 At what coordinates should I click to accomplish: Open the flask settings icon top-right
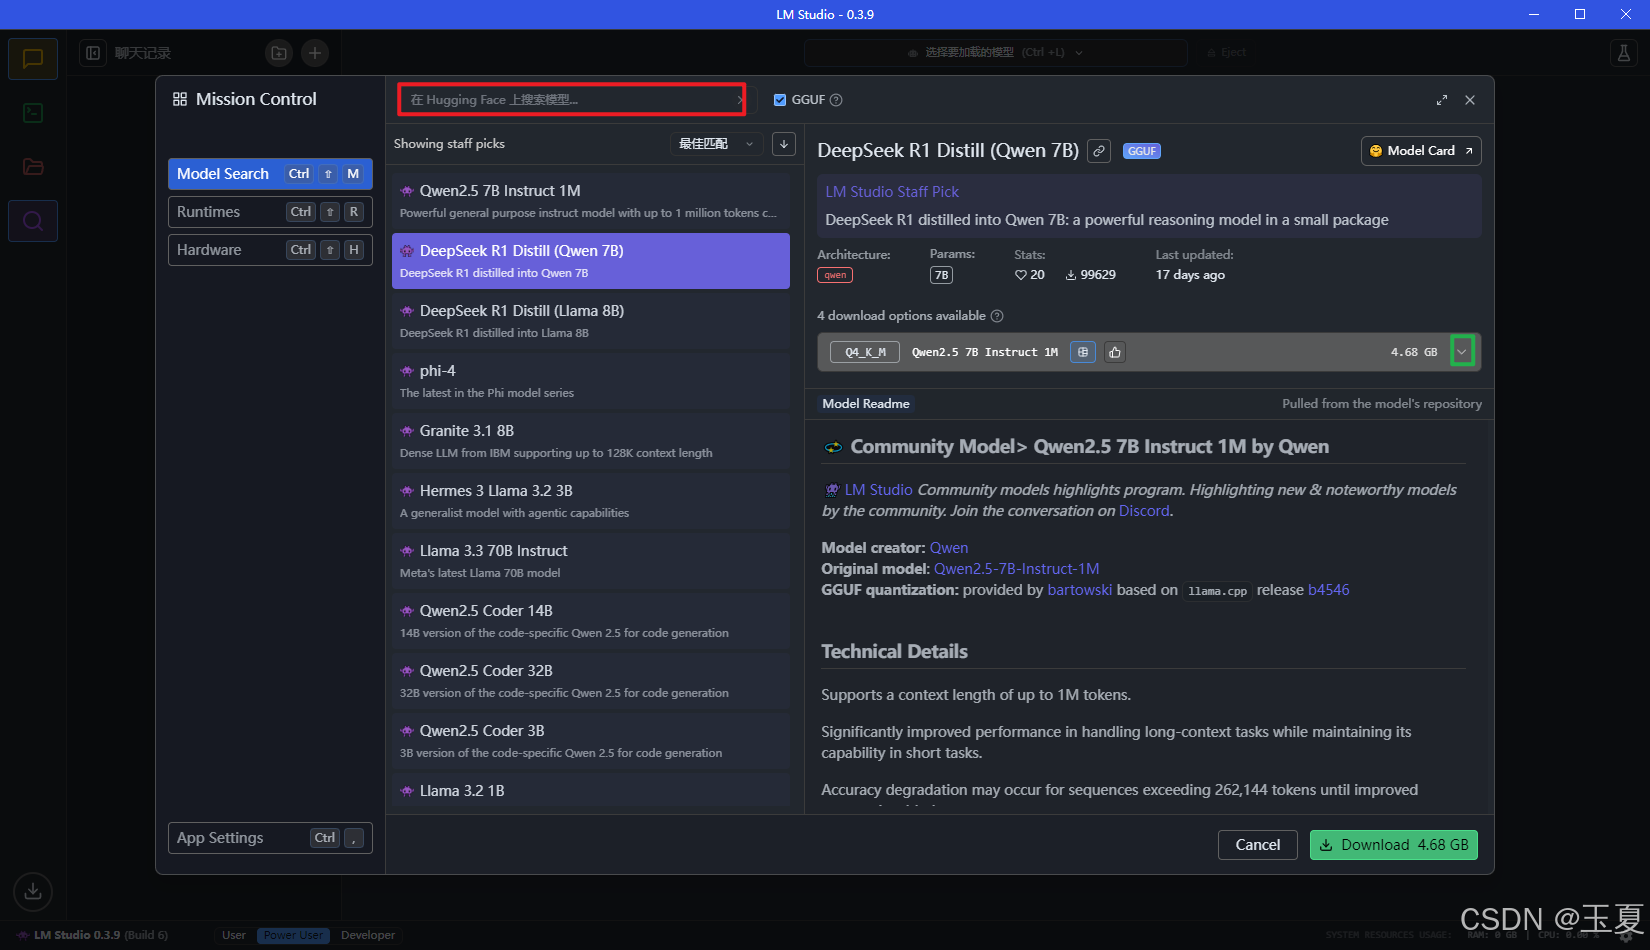(1624, 53)
